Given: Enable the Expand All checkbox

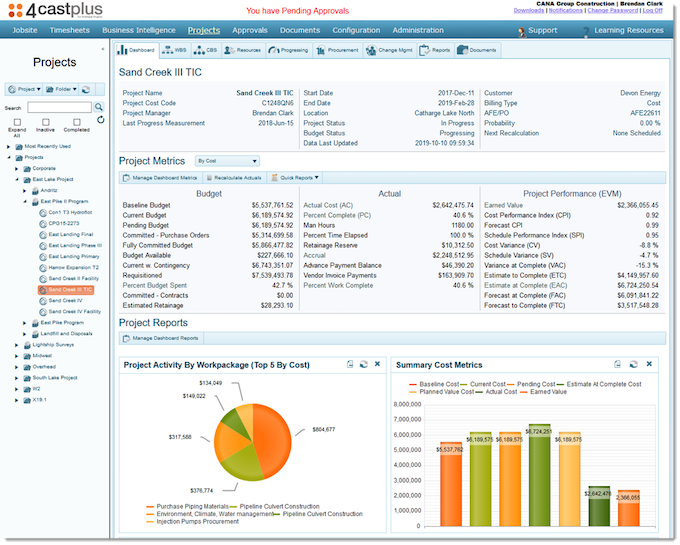Looking at the screenshot, I should [17, 122].
